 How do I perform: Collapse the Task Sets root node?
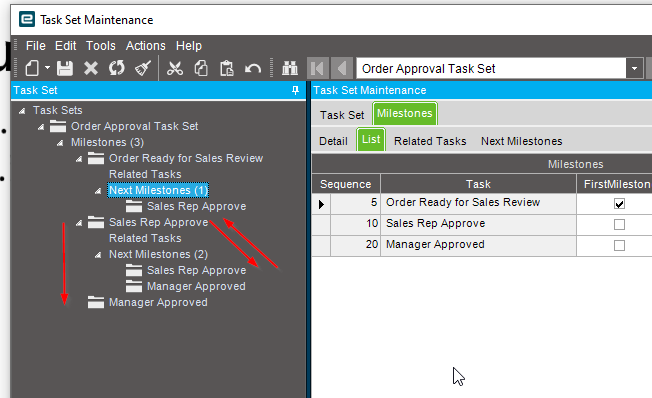(22, 111)
